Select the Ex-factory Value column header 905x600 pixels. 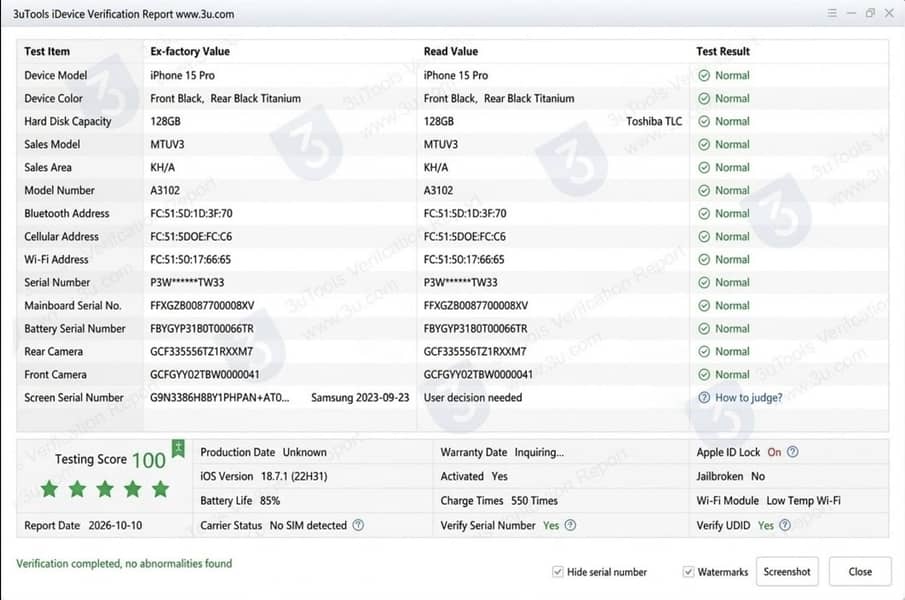[190, 51]
